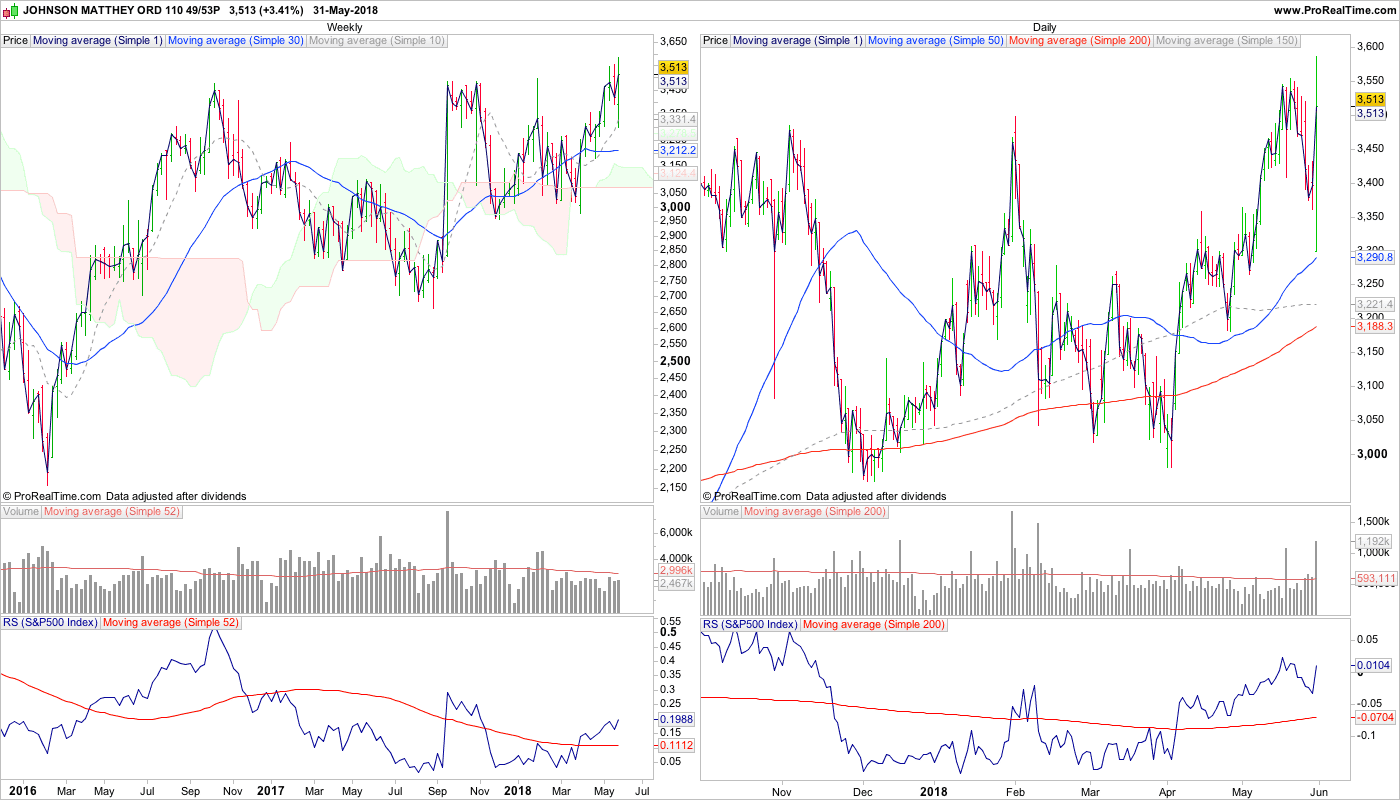Click the Weekly timeframe label
The width and height of the screenshot is (1400, 800).
tap(345, 27)
